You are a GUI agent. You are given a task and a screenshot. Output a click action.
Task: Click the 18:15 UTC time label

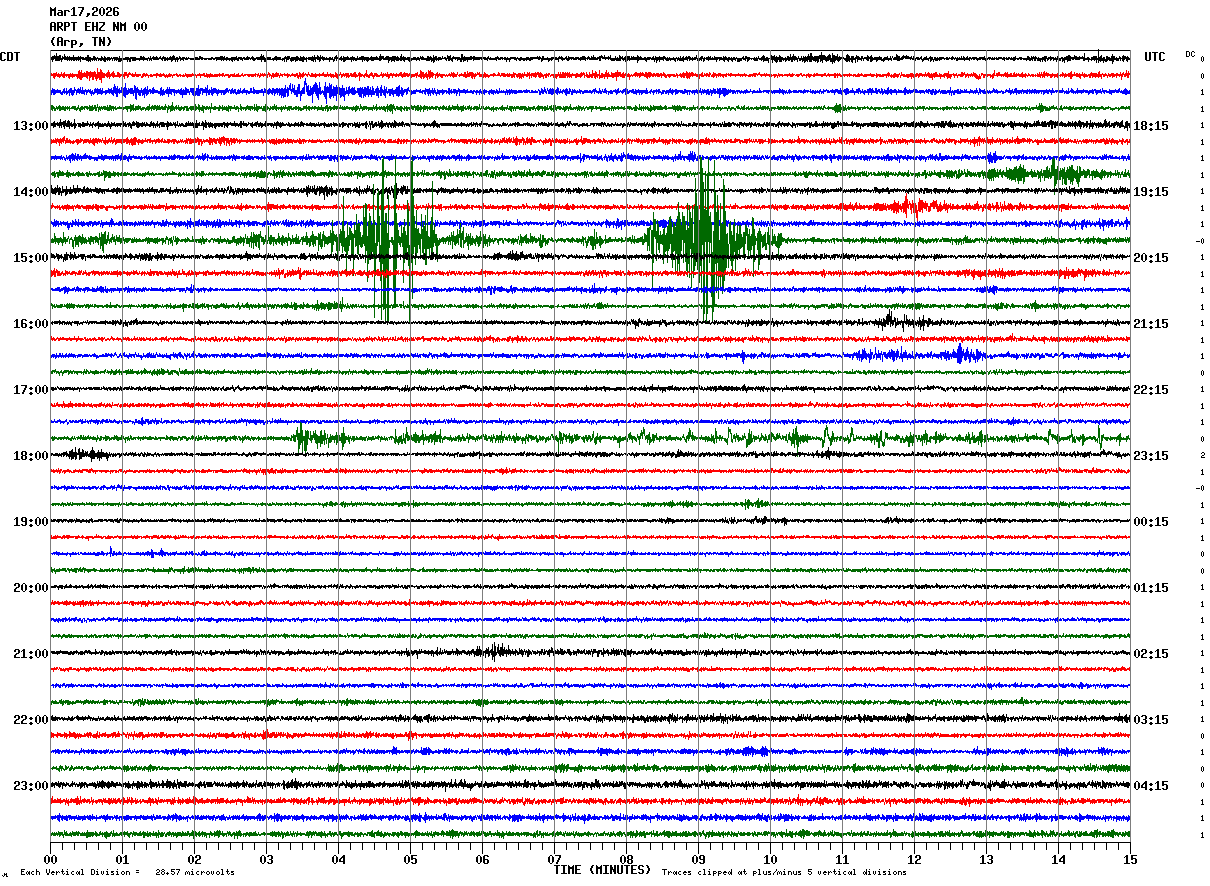(x=1152, y=126)
